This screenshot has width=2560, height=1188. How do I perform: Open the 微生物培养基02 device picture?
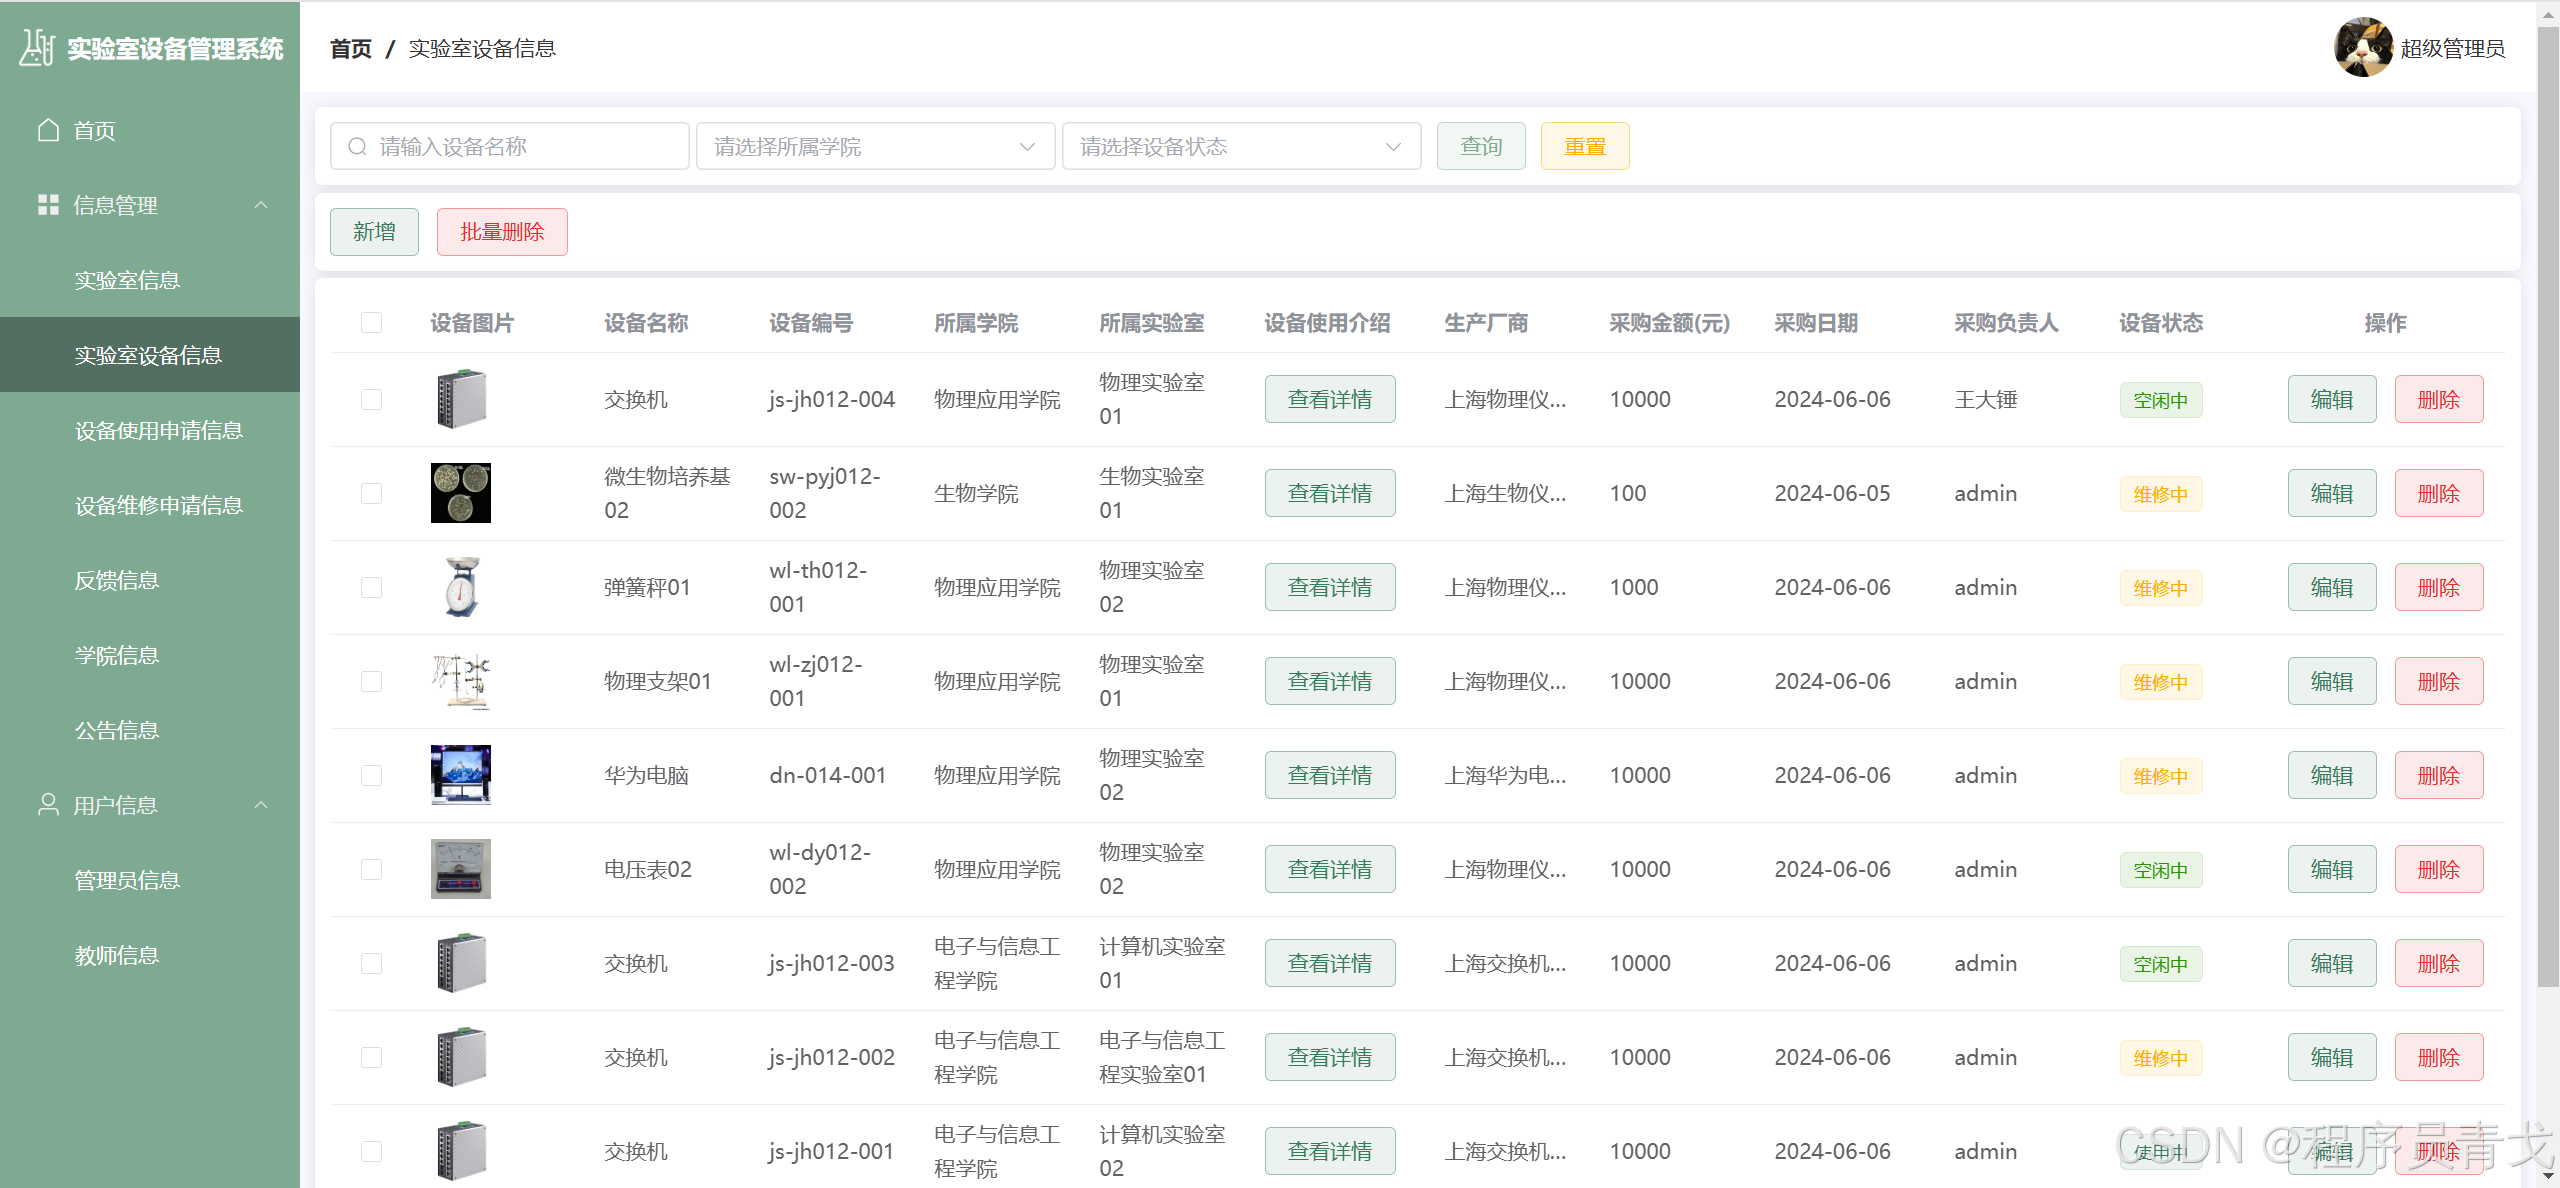point(460,493)
